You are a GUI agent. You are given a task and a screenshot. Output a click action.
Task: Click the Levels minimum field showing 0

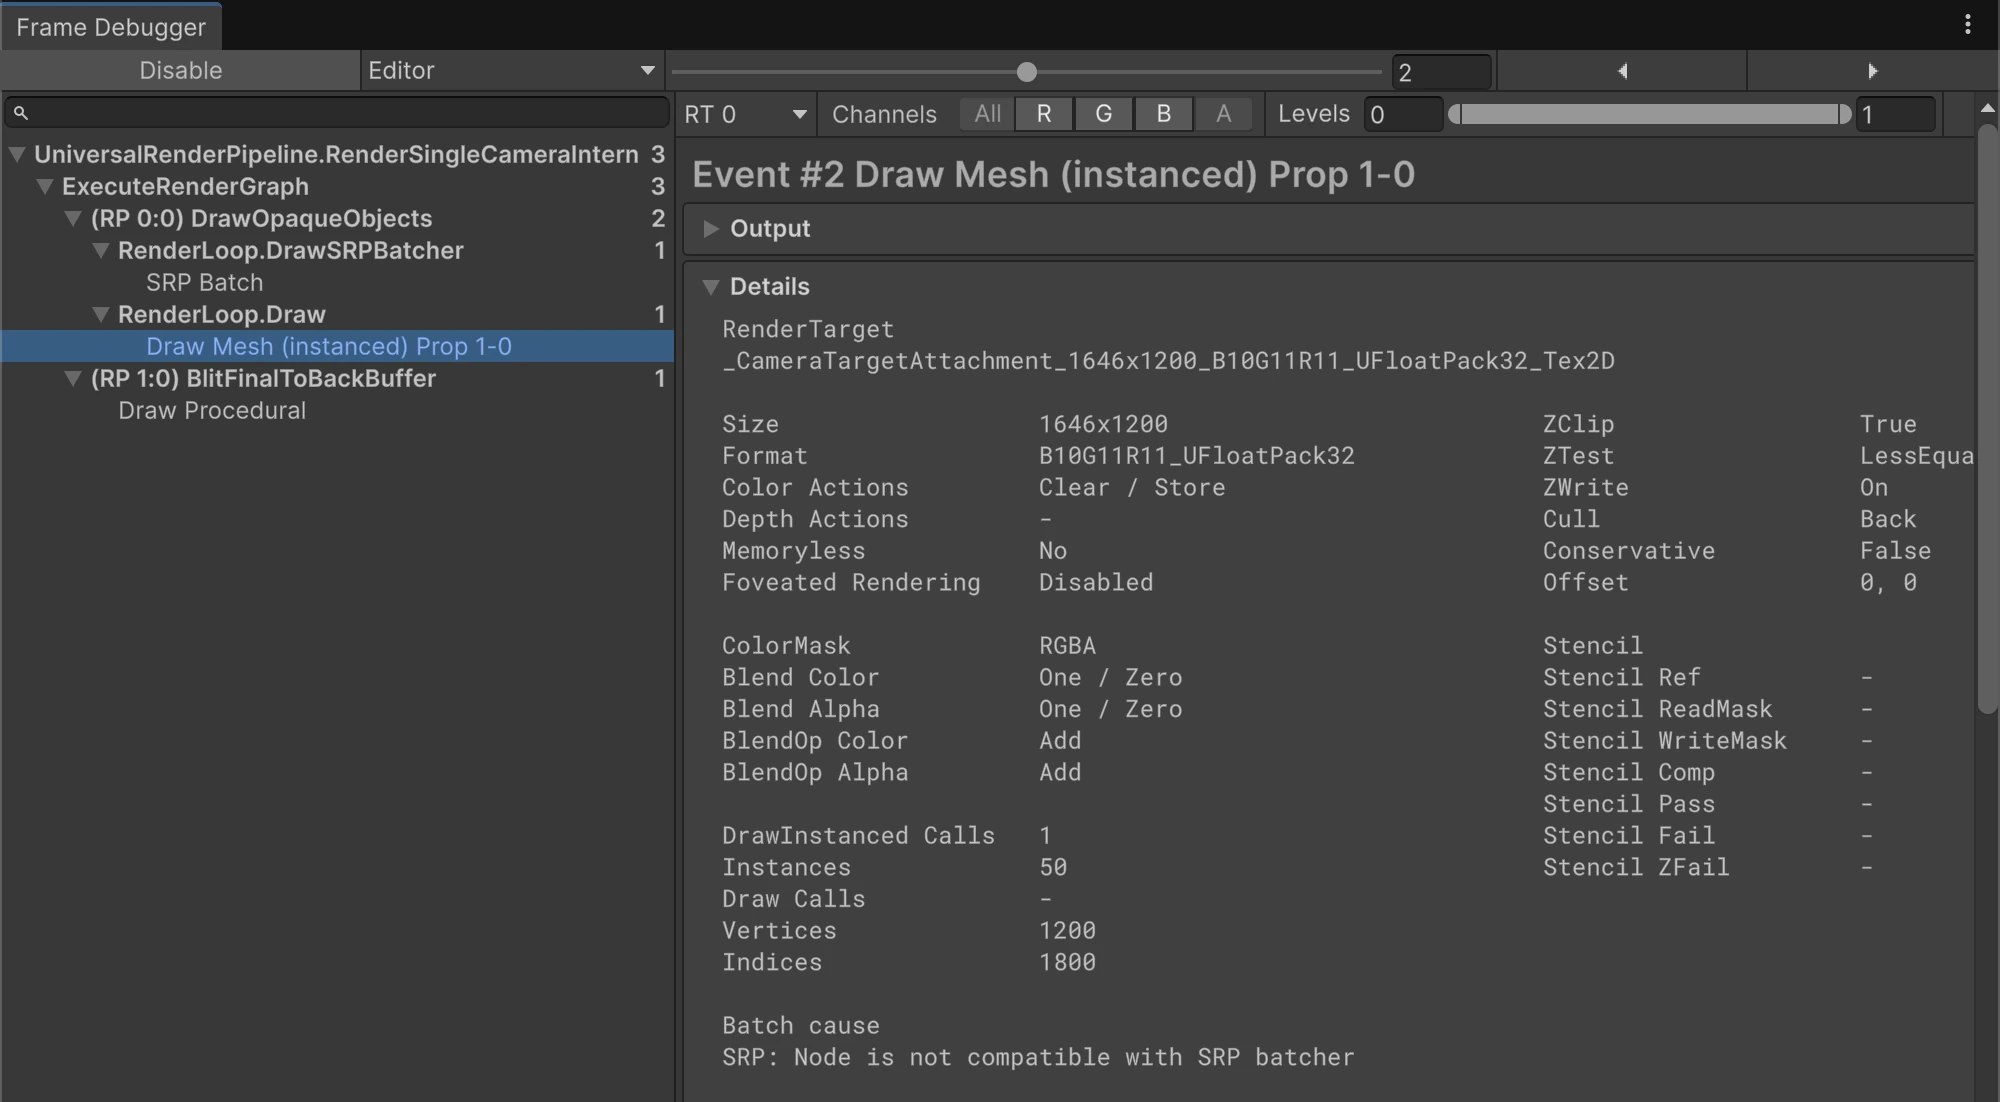[x=1404, y=114]
